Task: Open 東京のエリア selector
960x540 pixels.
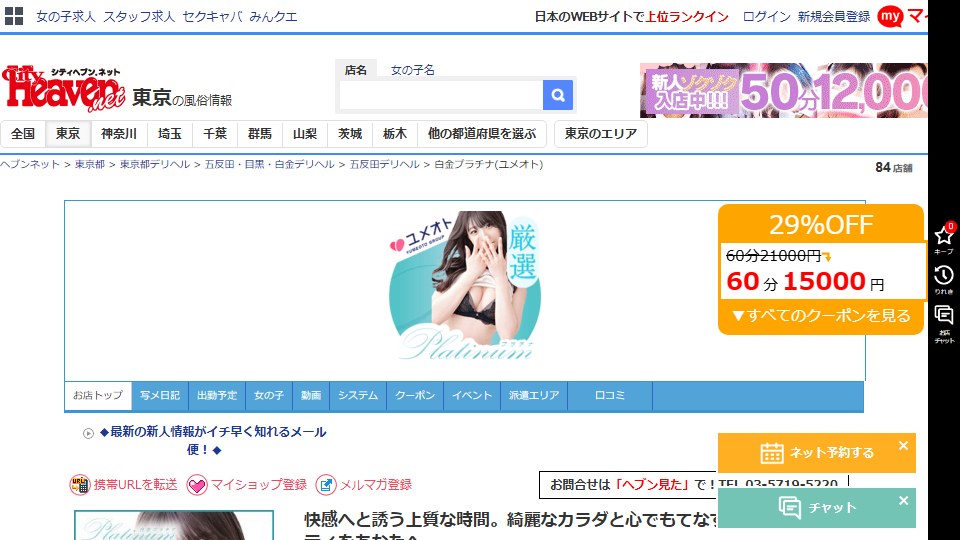Action: 601,133
